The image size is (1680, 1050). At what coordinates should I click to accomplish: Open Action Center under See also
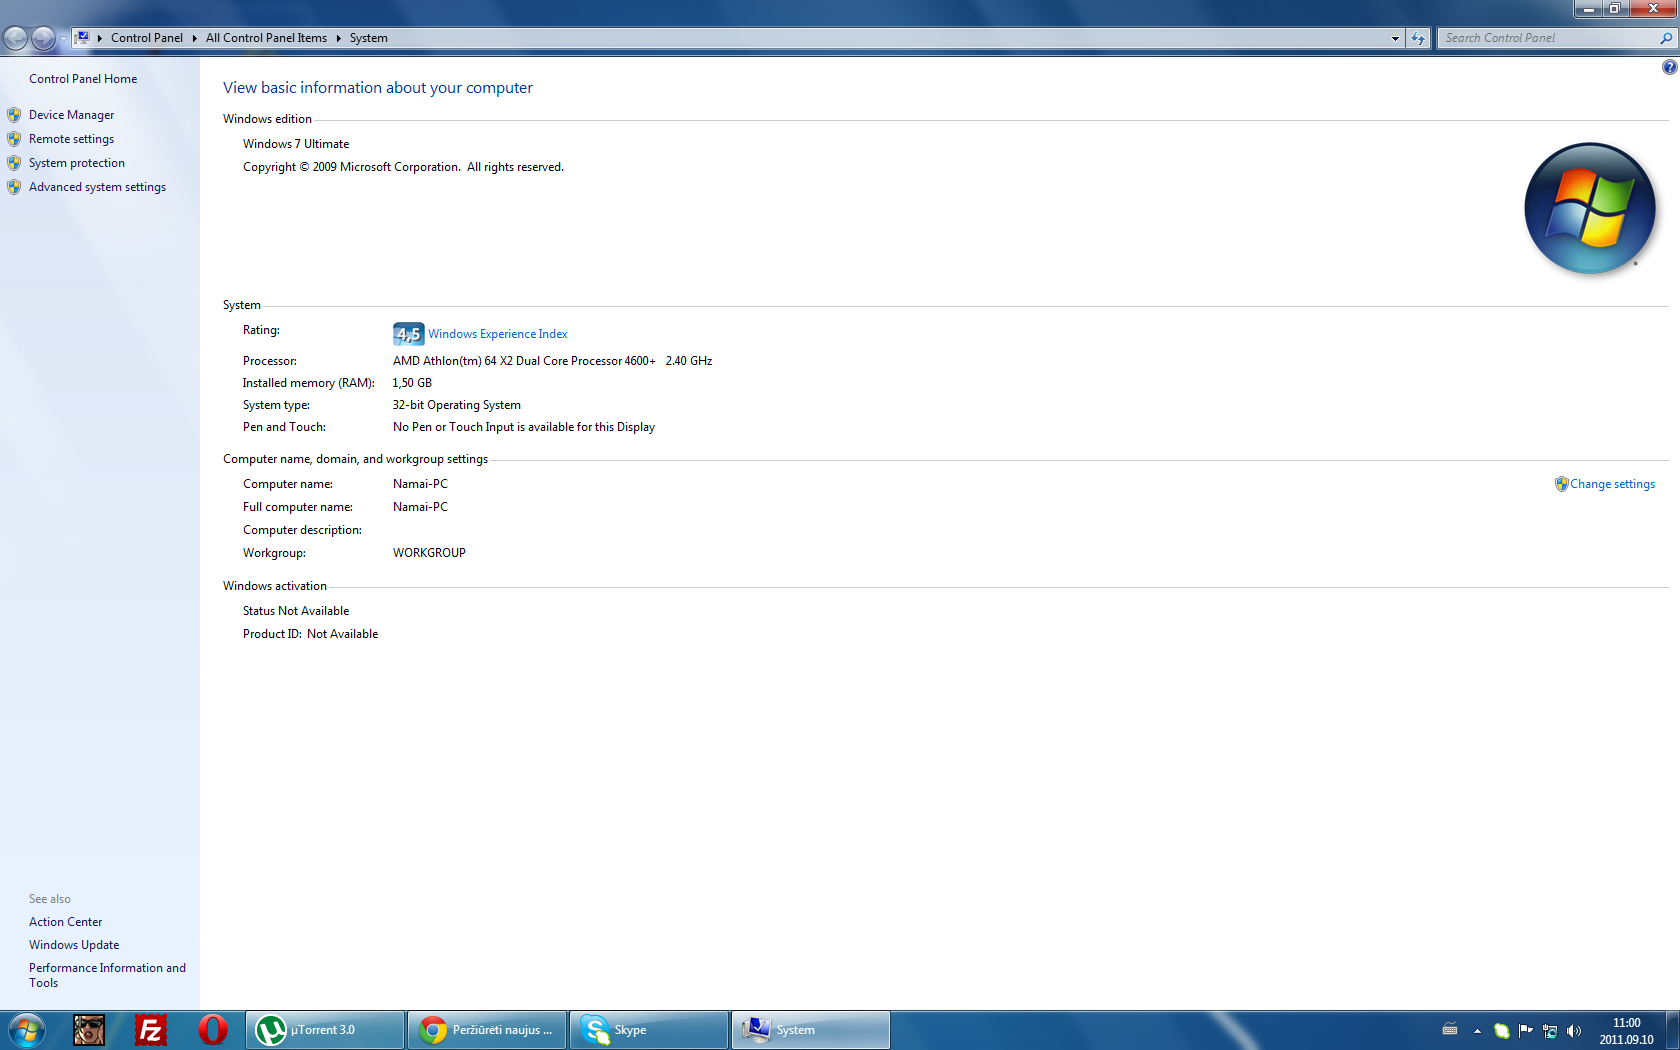65,922
